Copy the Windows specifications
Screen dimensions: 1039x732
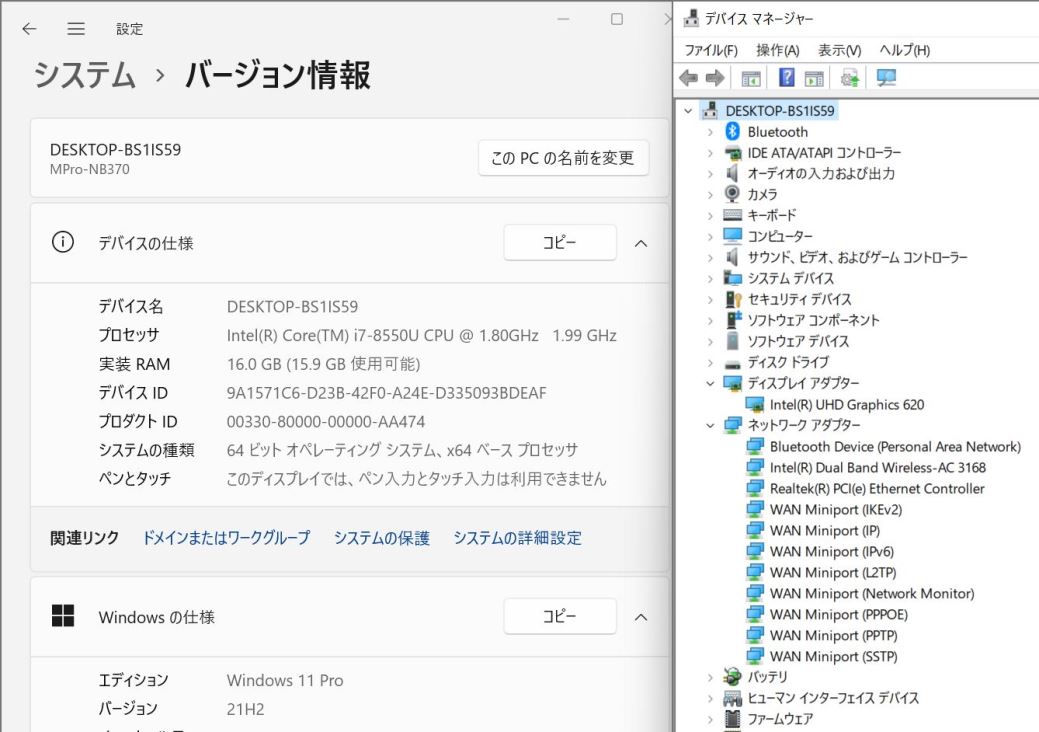click(560, 616)
